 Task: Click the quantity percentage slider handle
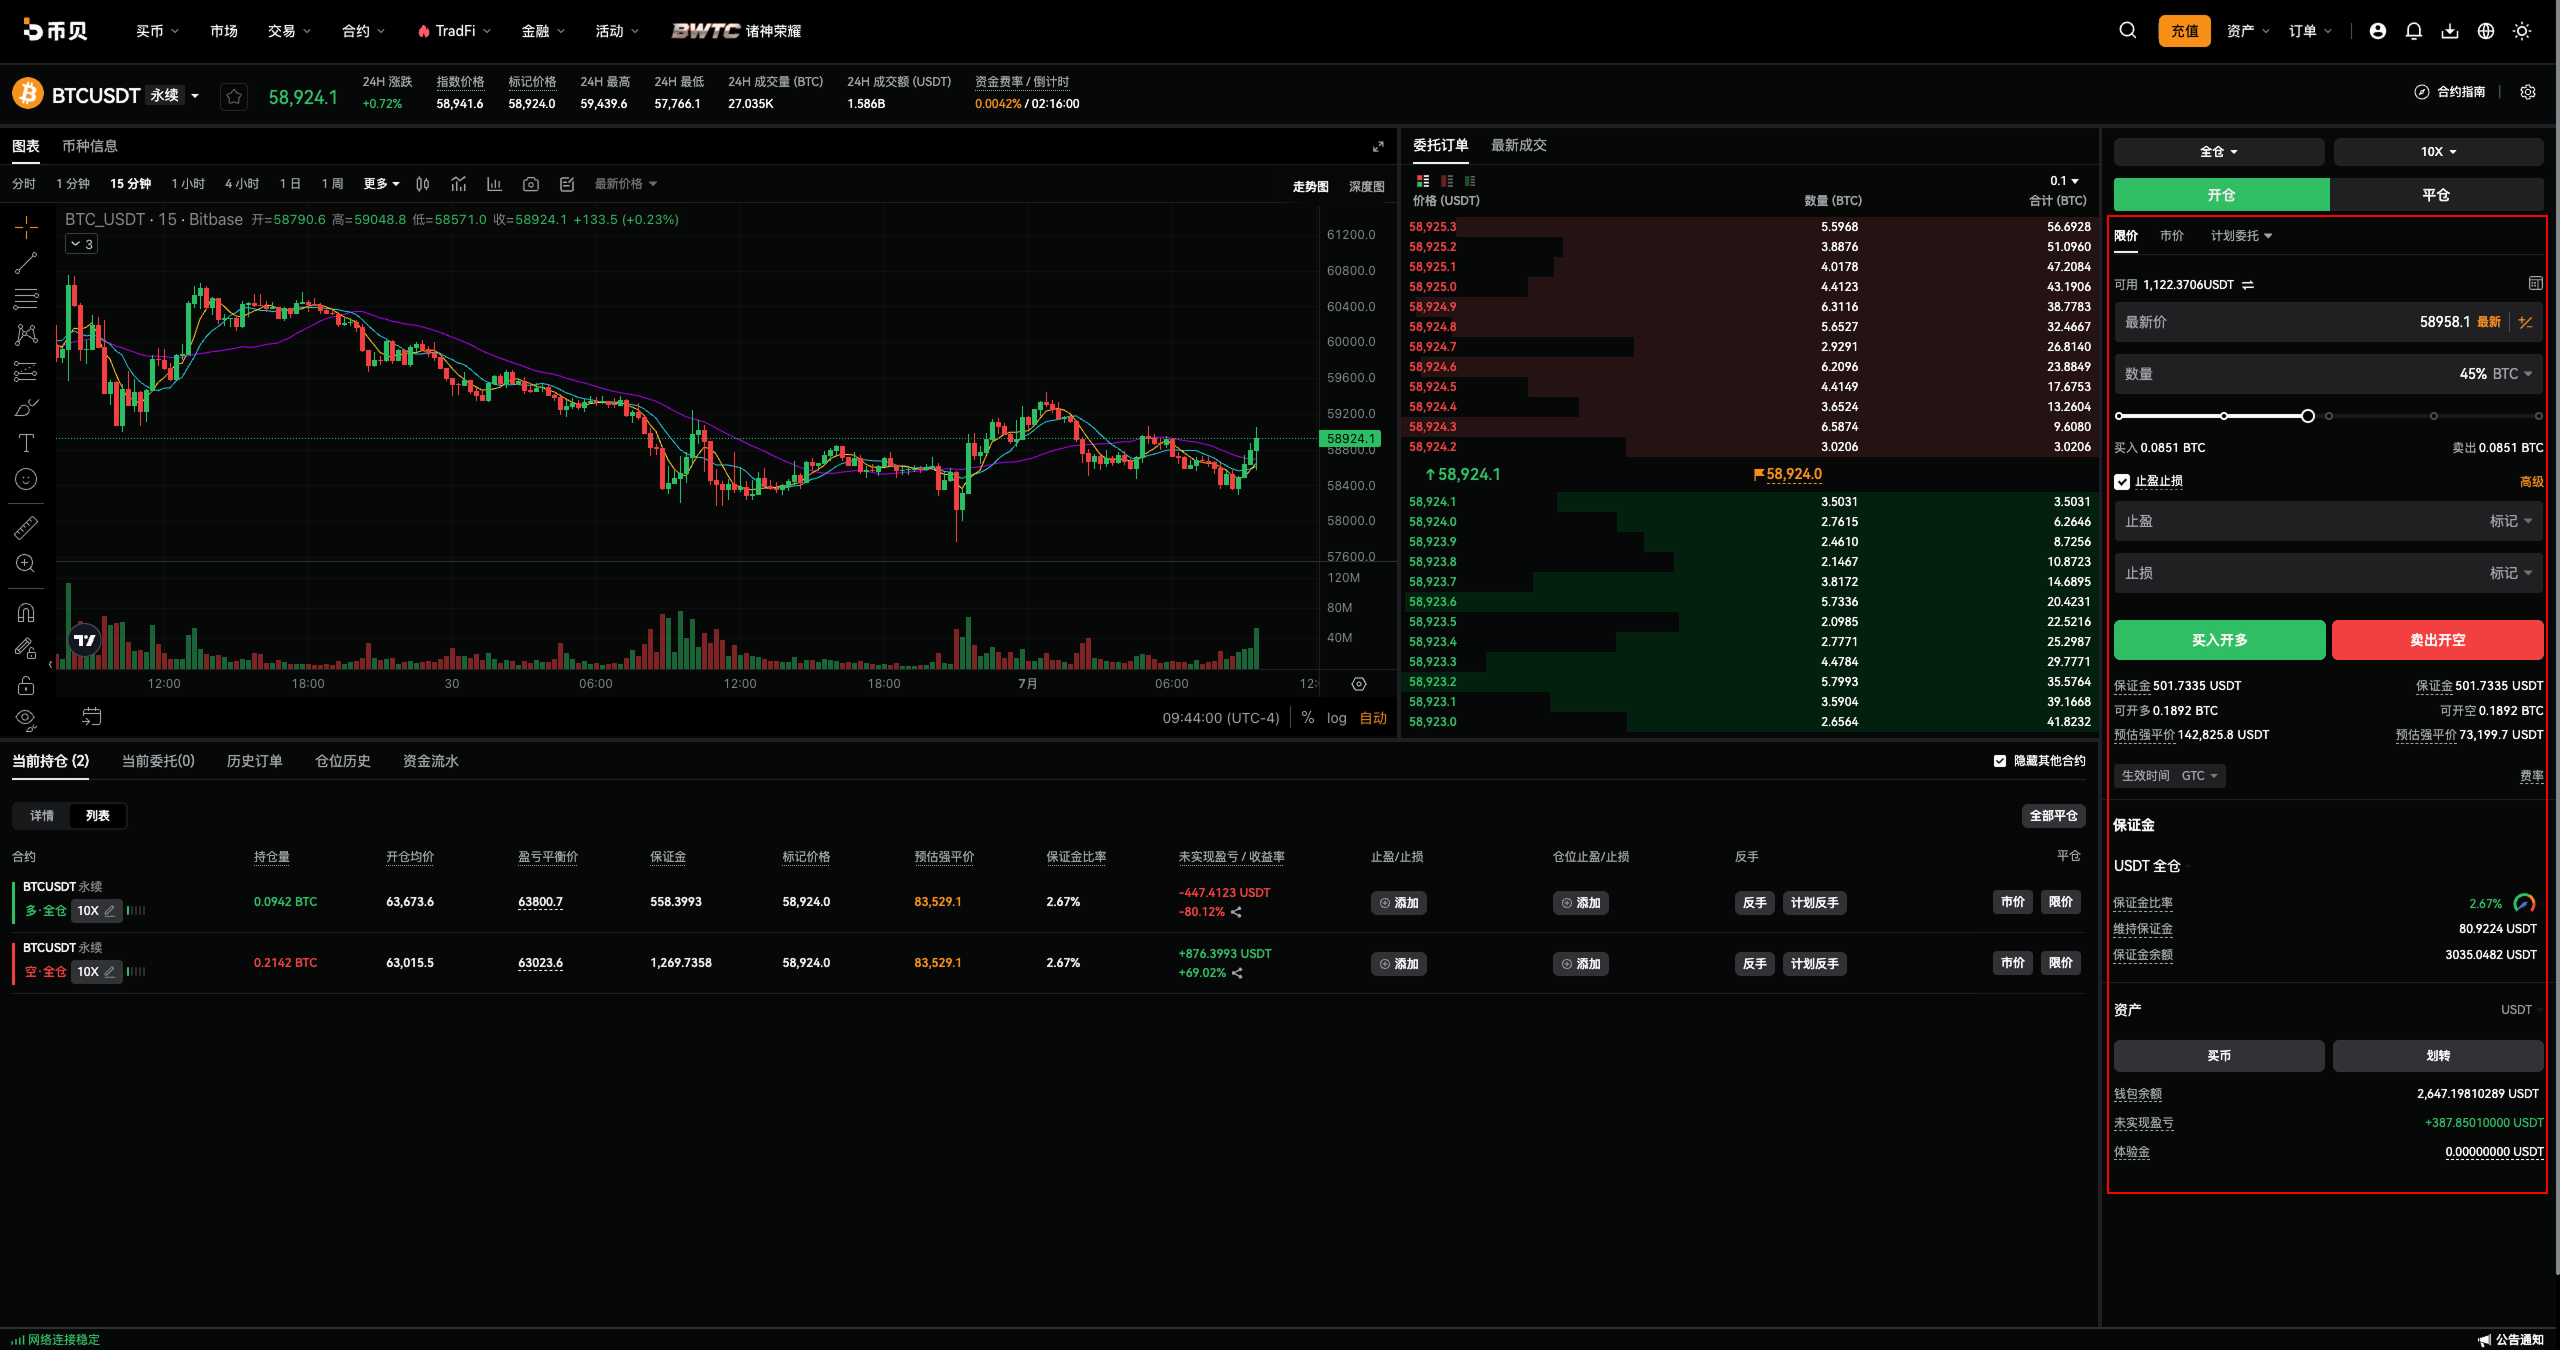(x=2307, y=416)
